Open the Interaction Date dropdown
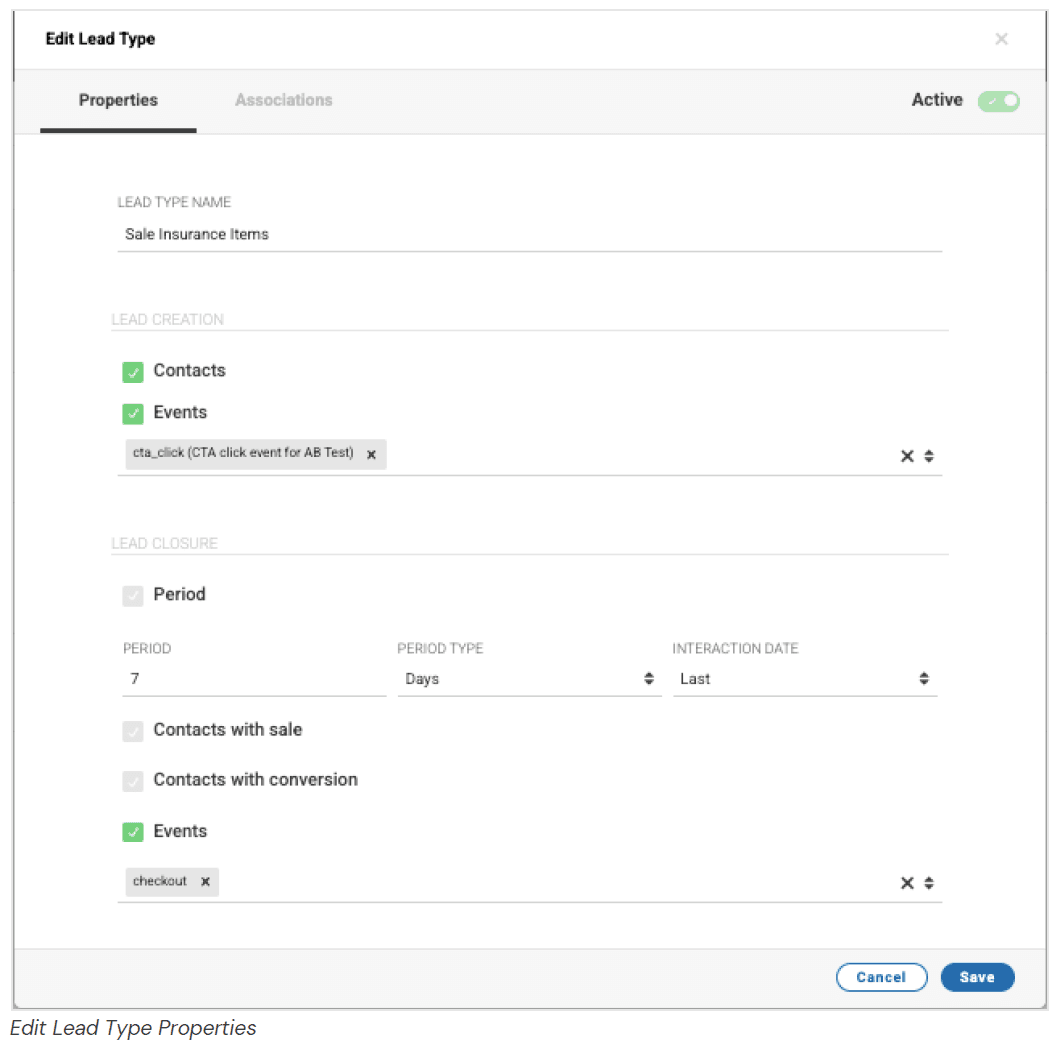Image resolution: width=1063 pixels, height=1051 pixels. coord(804,679)
